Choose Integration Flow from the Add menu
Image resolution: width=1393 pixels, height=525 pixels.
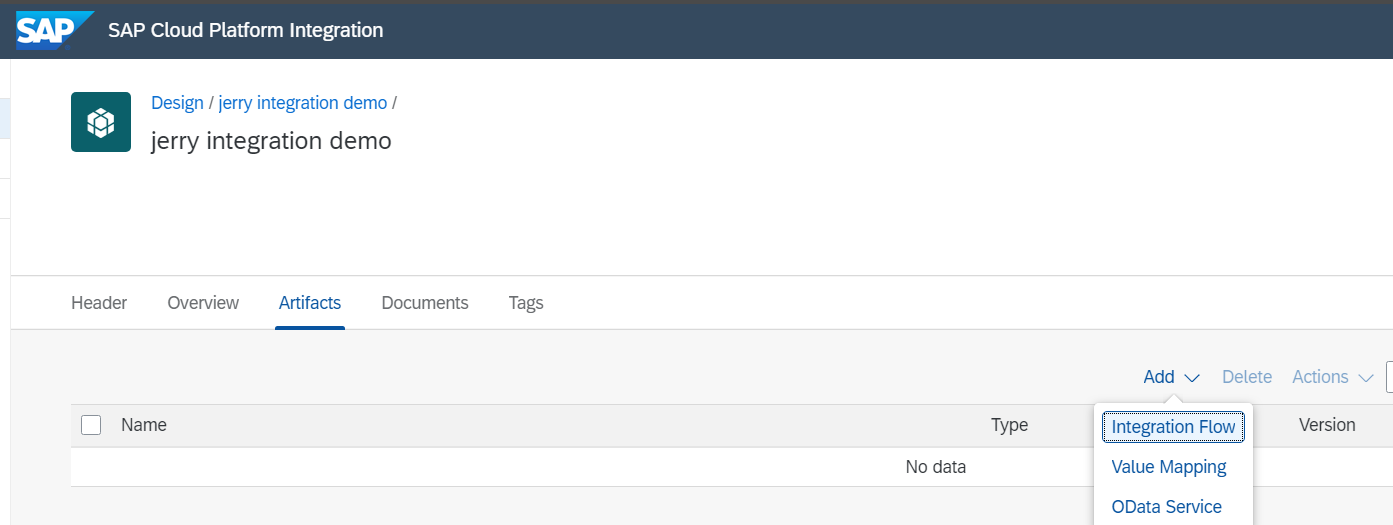click(x=1173, y=427)
